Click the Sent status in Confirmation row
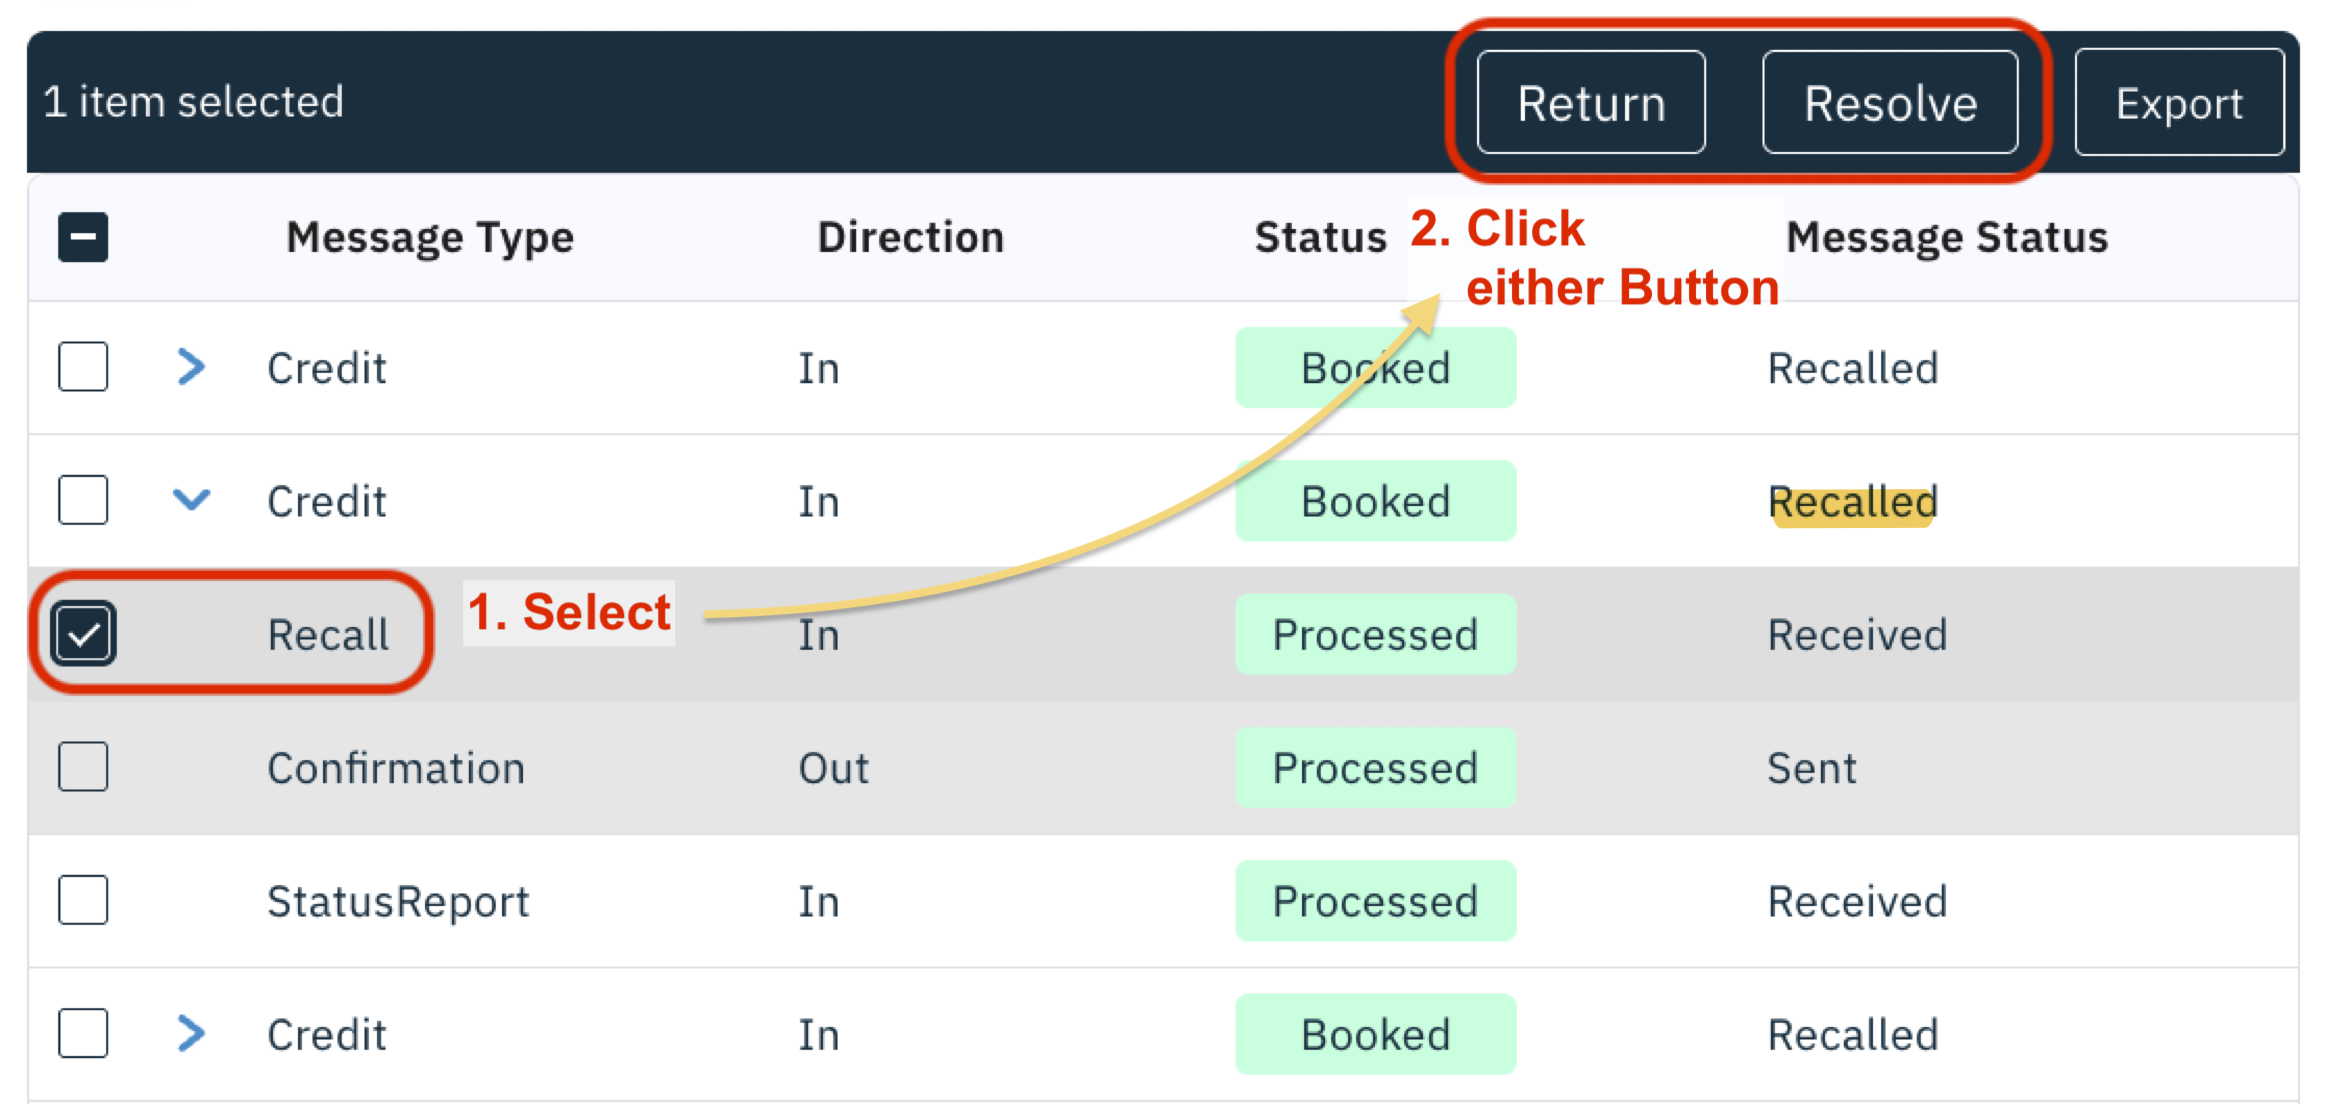 (x=1811, y=768)
